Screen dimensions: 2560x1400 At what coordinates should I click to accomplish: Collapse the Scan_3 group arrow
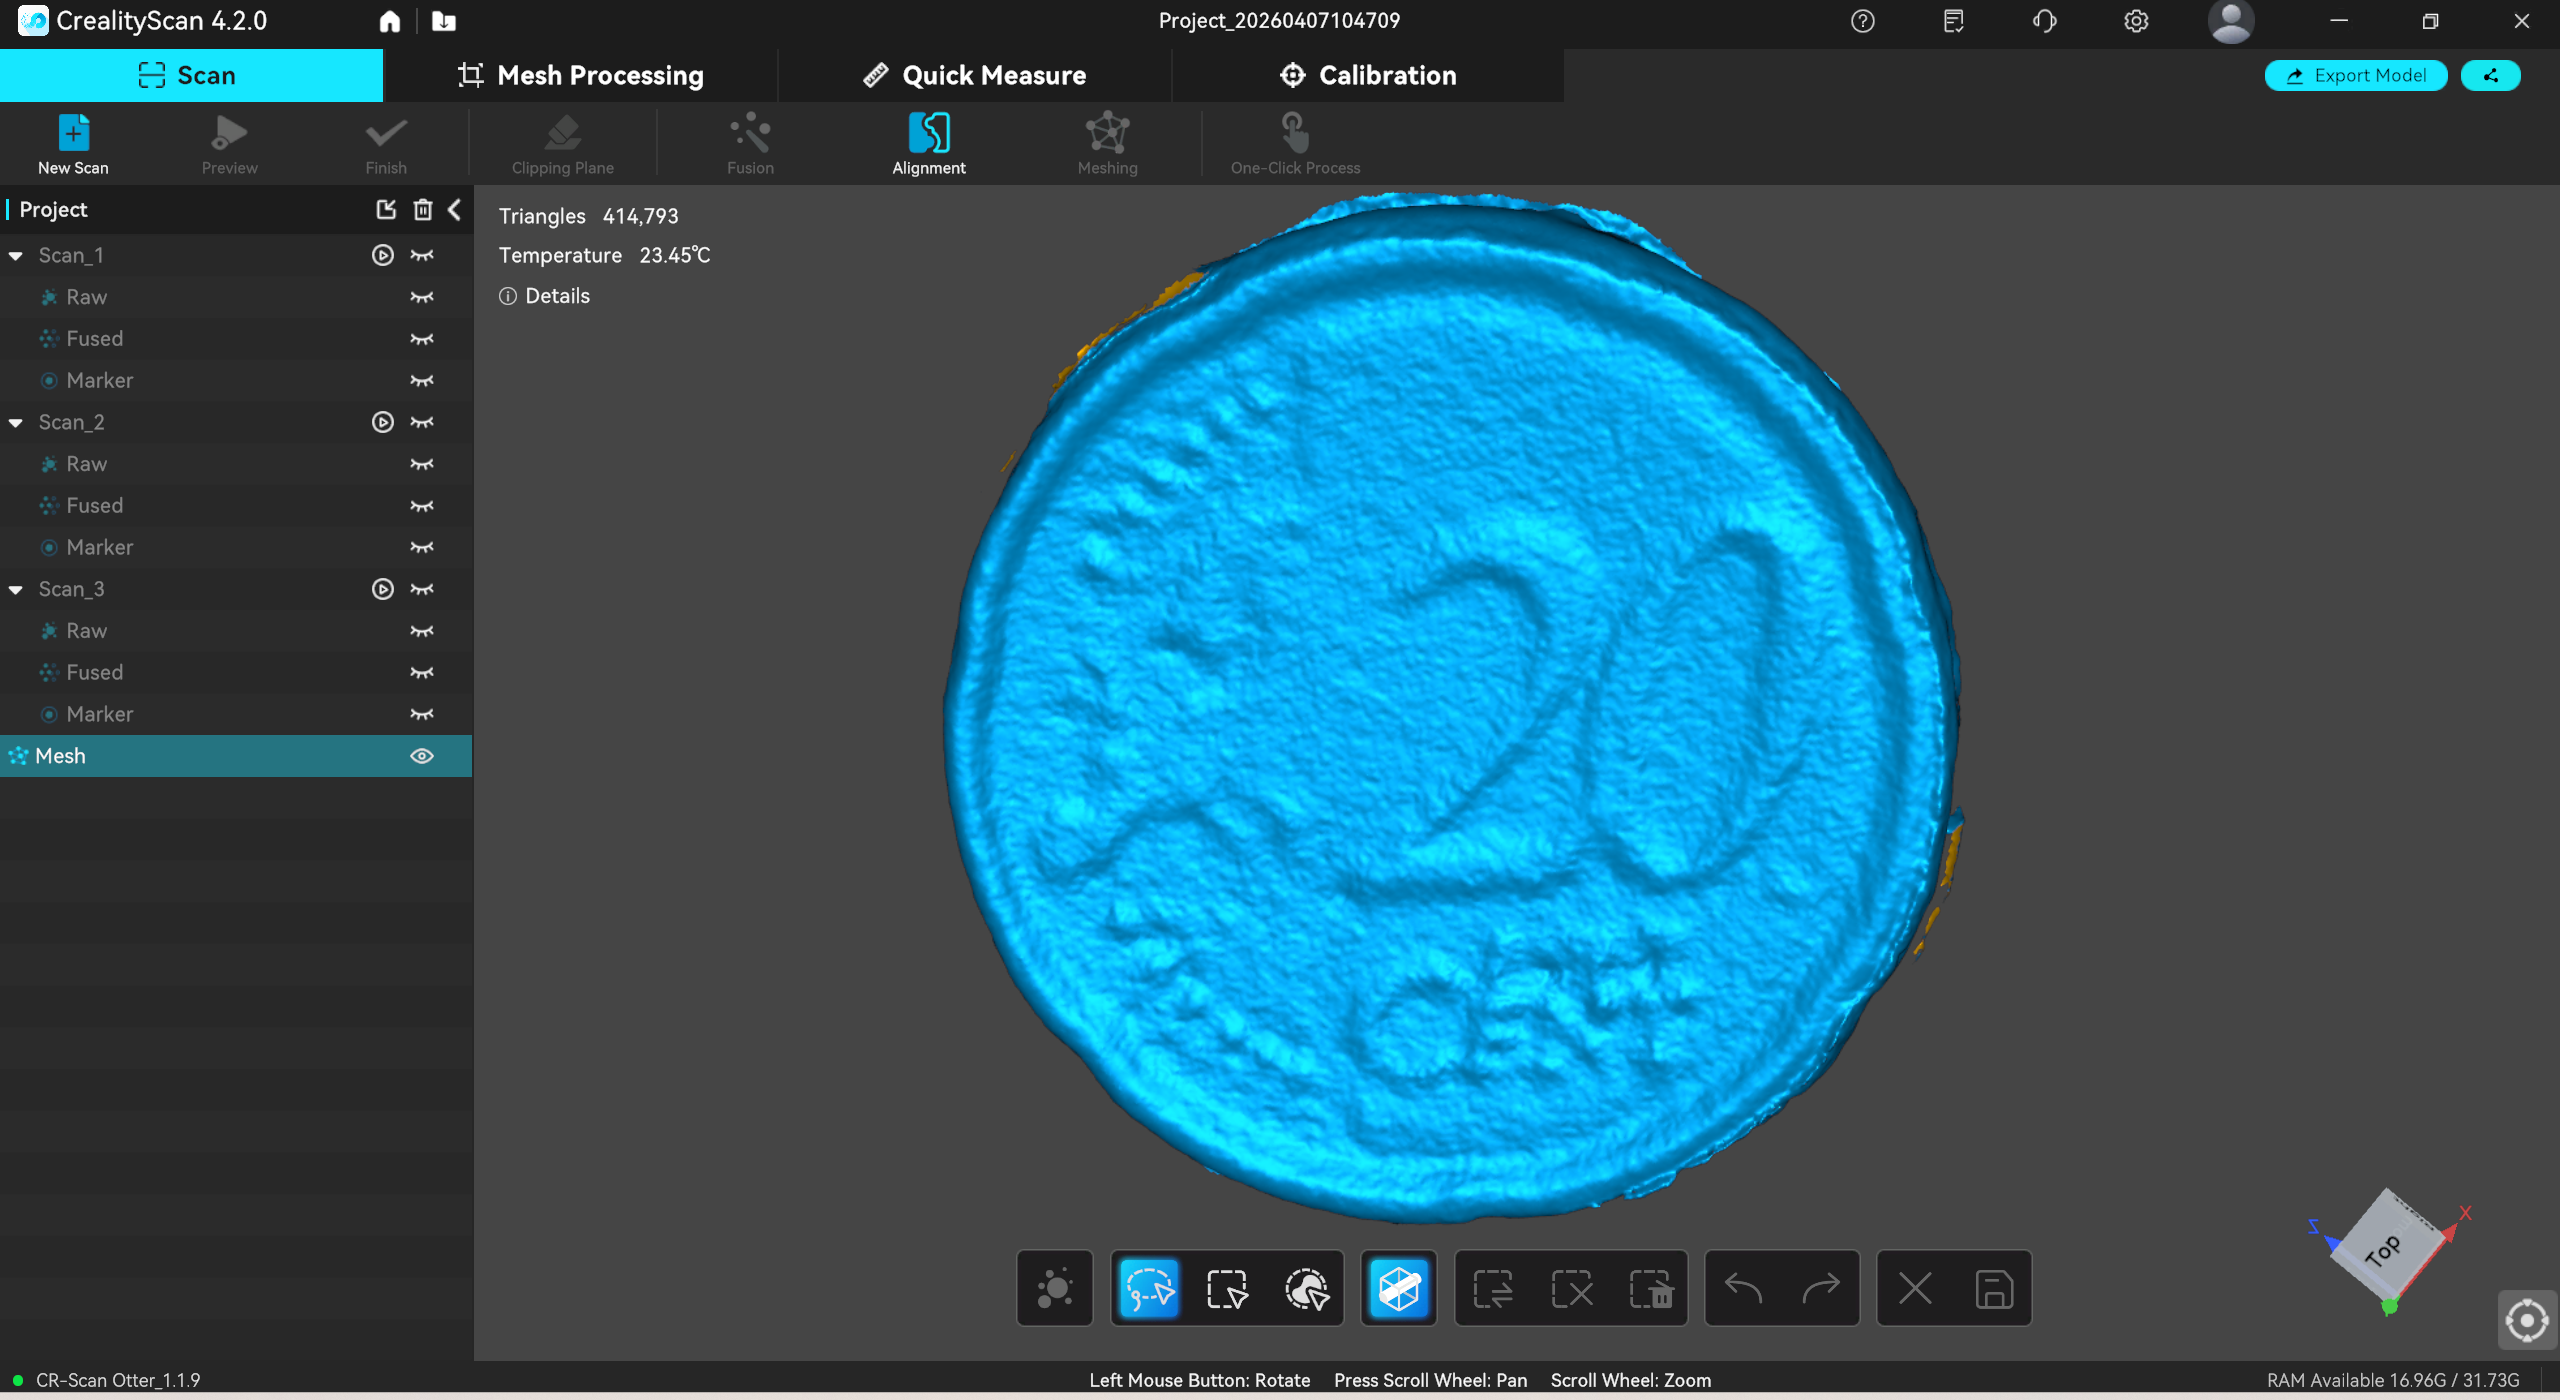tap(16, 590)
